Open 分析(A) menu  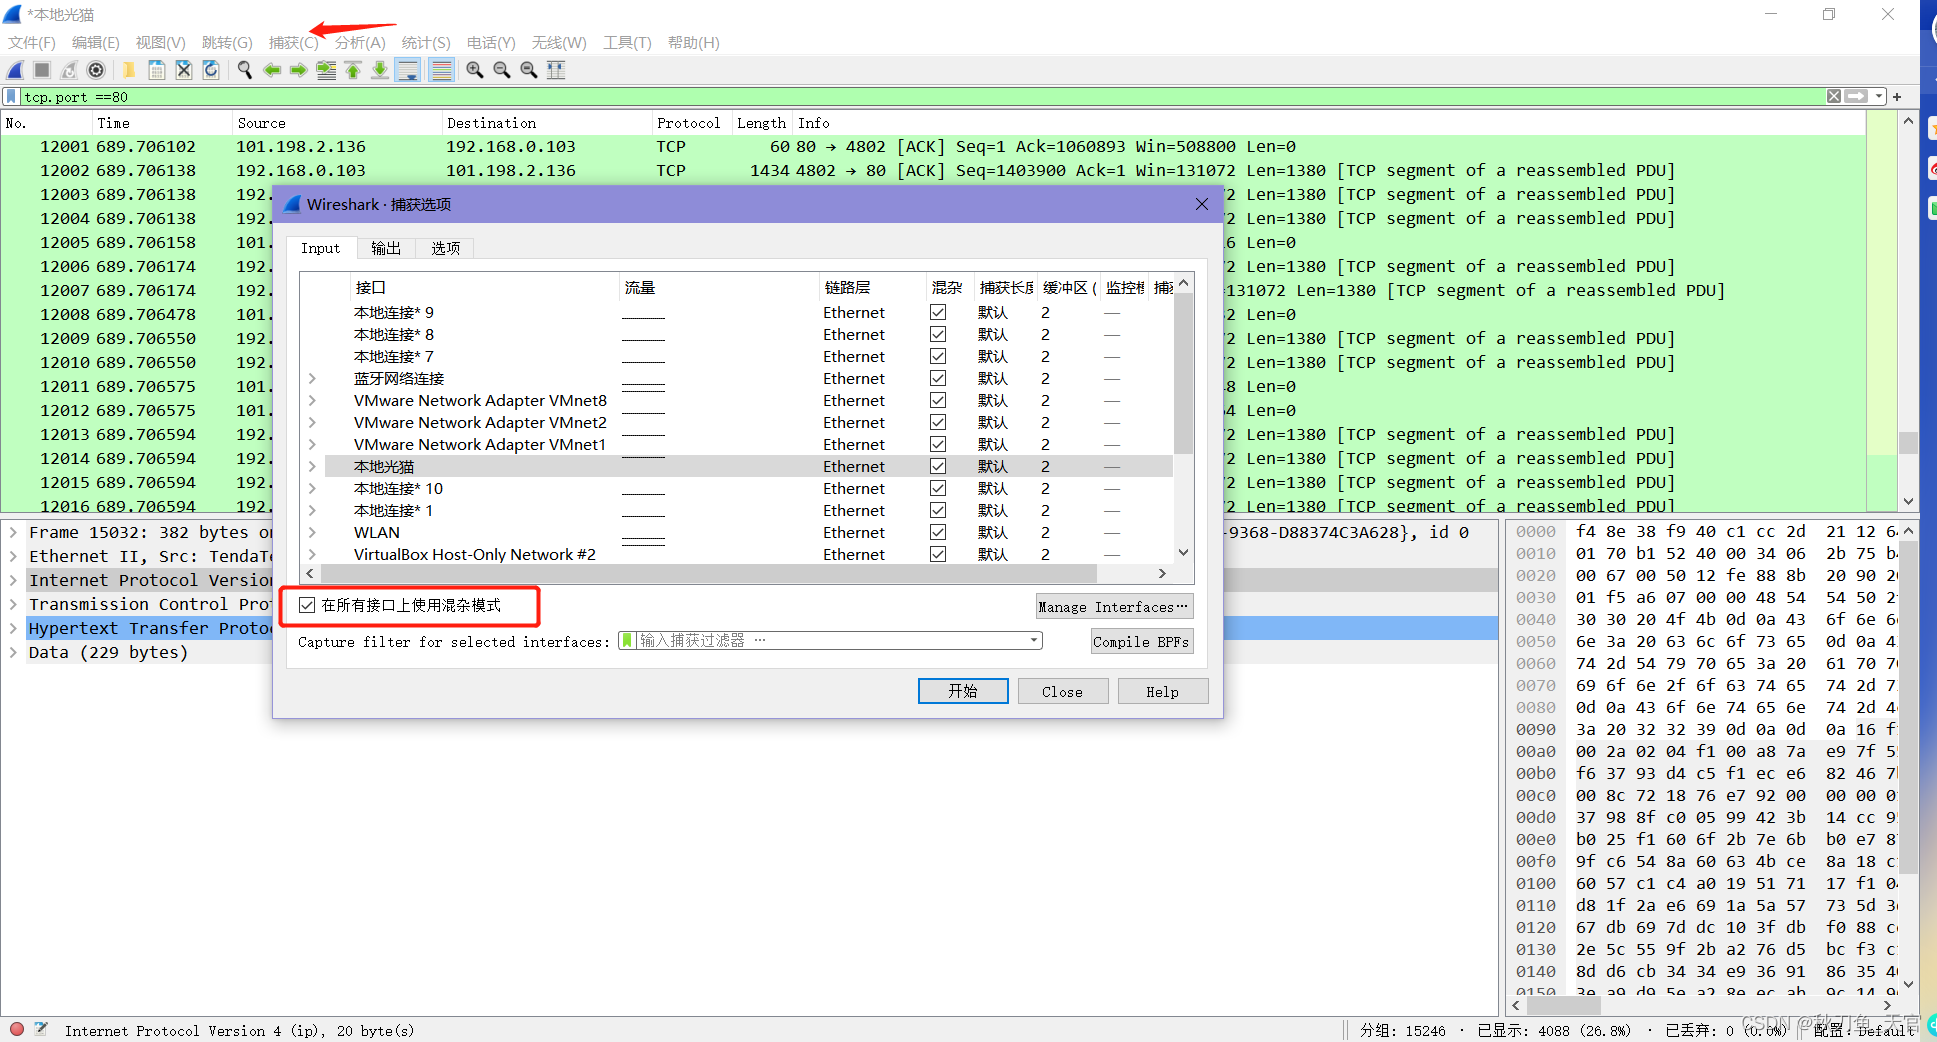[360, 42]
